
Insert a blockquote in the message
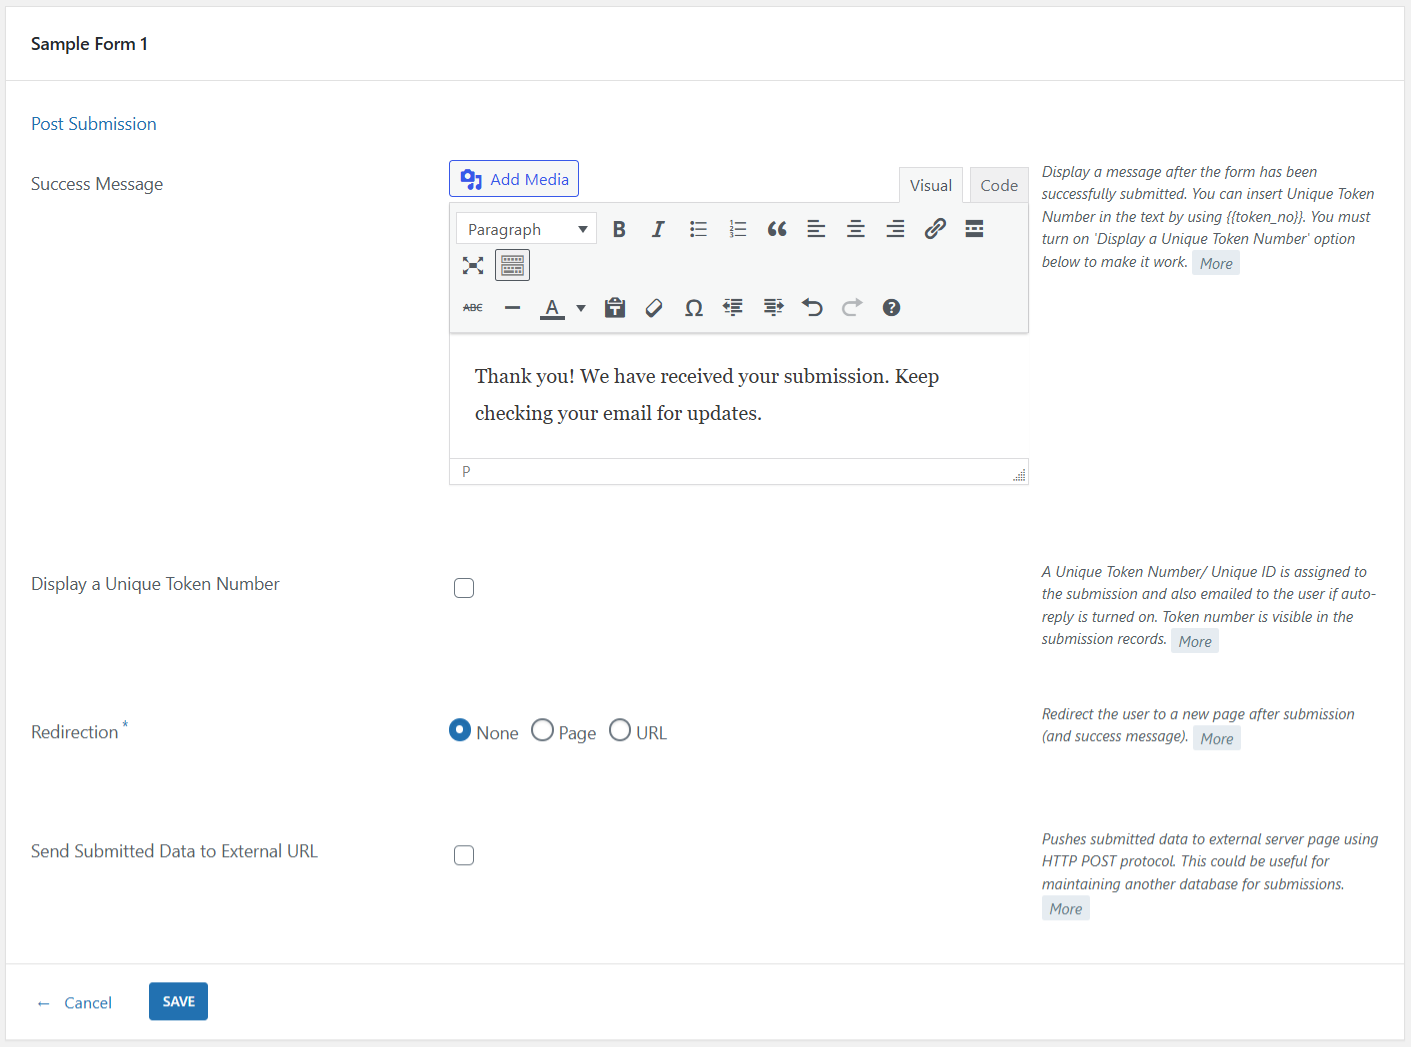[x=777, y=229]
